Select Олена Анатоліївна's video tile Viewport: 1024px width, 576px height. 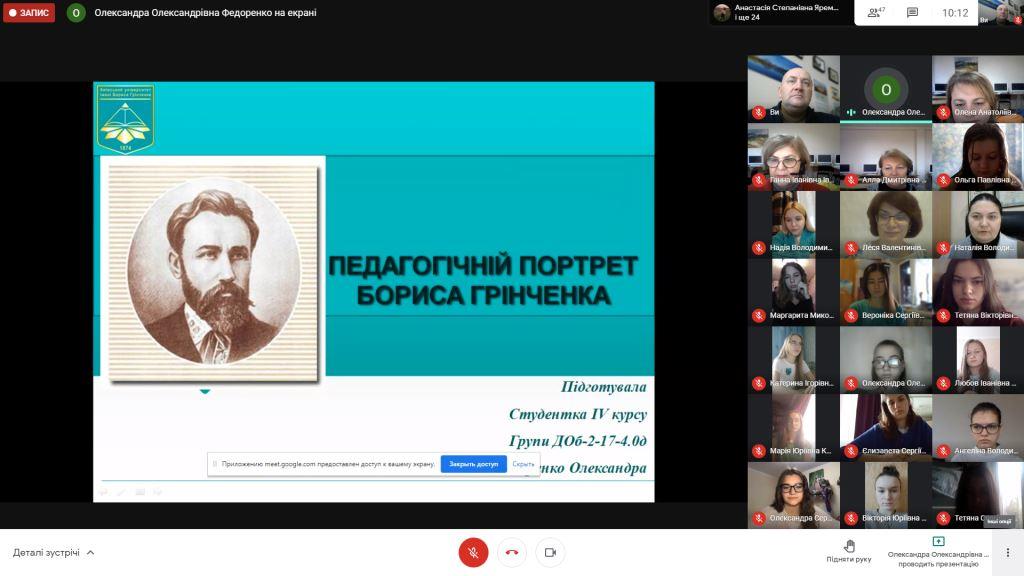click(x=977, y=88)
